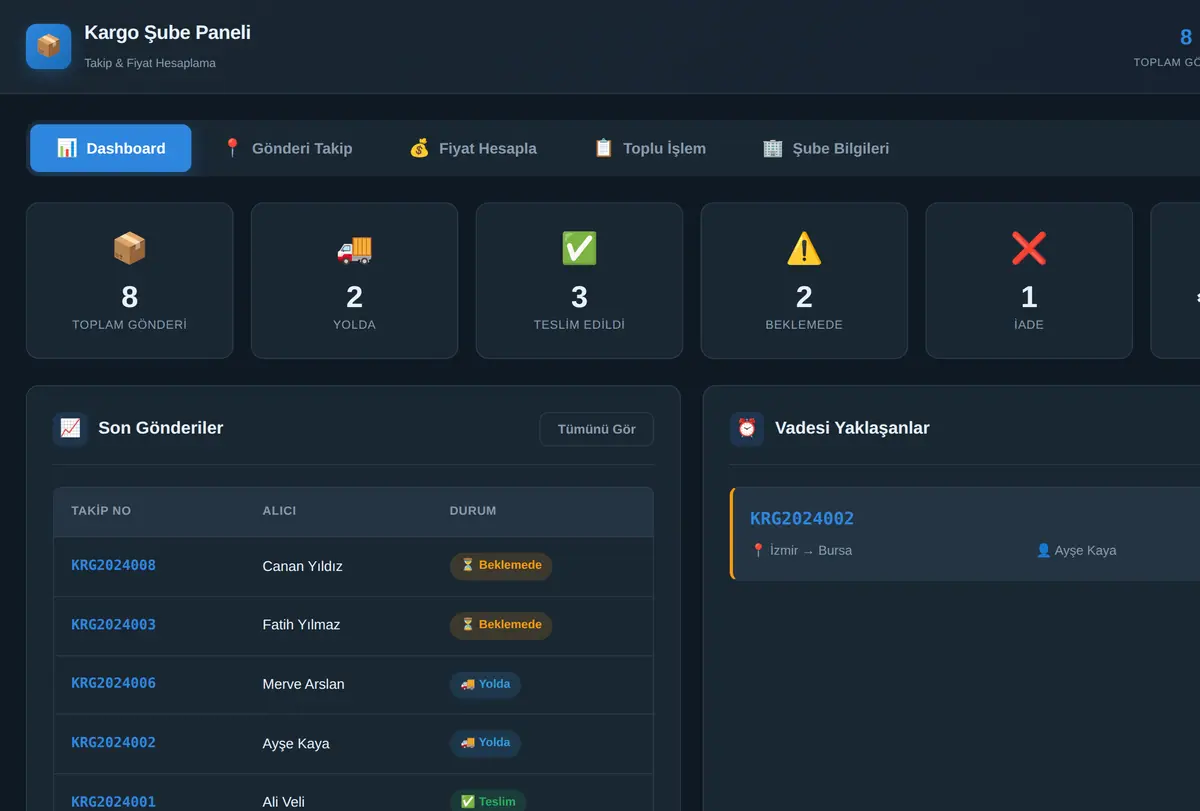Select recipient name Canan Yıldız

[302, 566]
